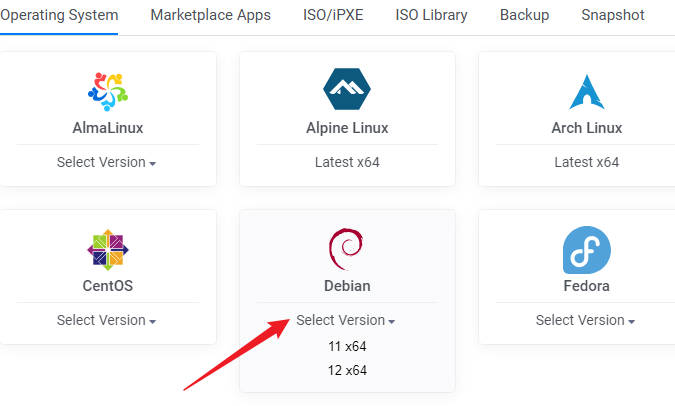Click the Debian name label
This screenshot has height=406, width=675.
[347, 286]
